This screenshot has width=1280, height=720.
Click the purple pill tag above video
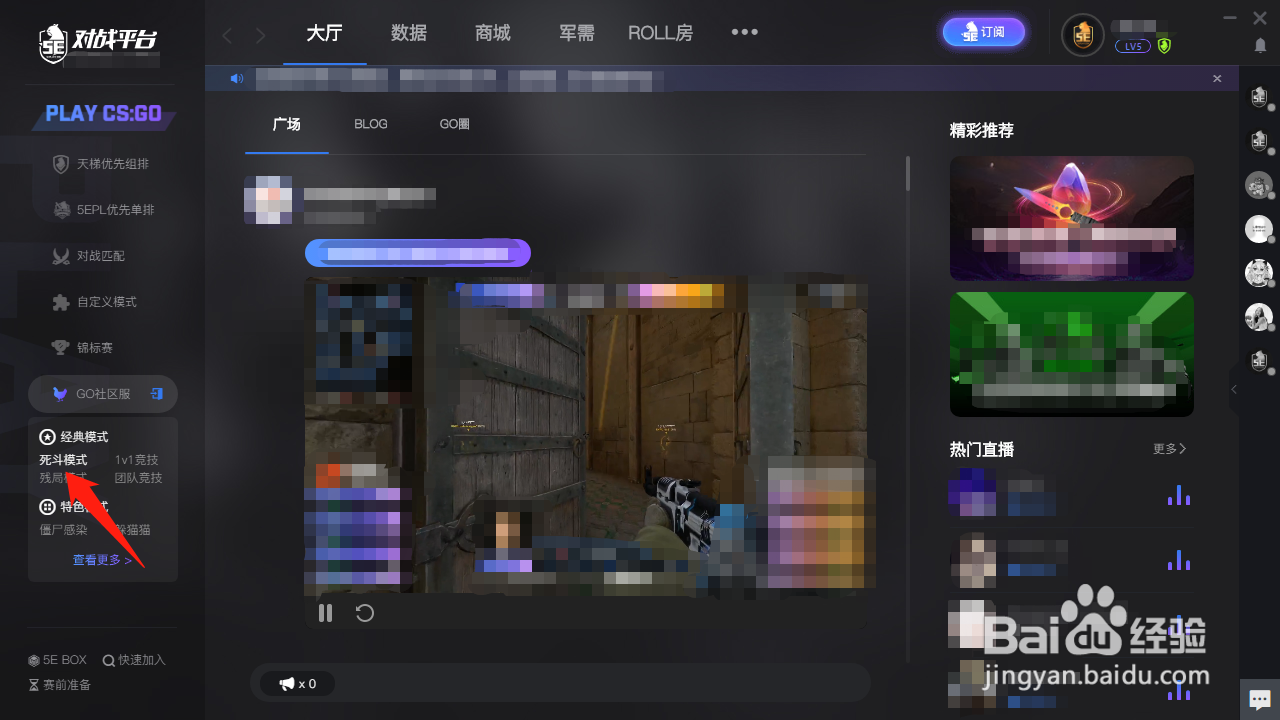click(x=418, y=253)
